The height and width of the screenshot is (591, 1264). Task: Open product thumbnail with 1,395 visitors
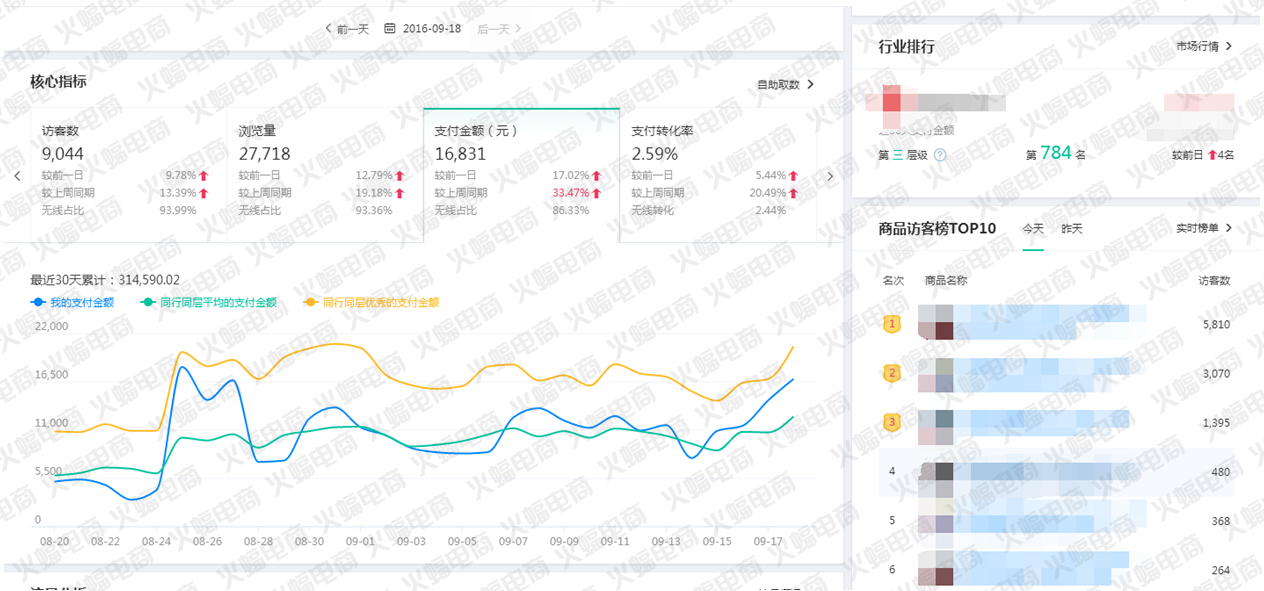tap(936, 427)
